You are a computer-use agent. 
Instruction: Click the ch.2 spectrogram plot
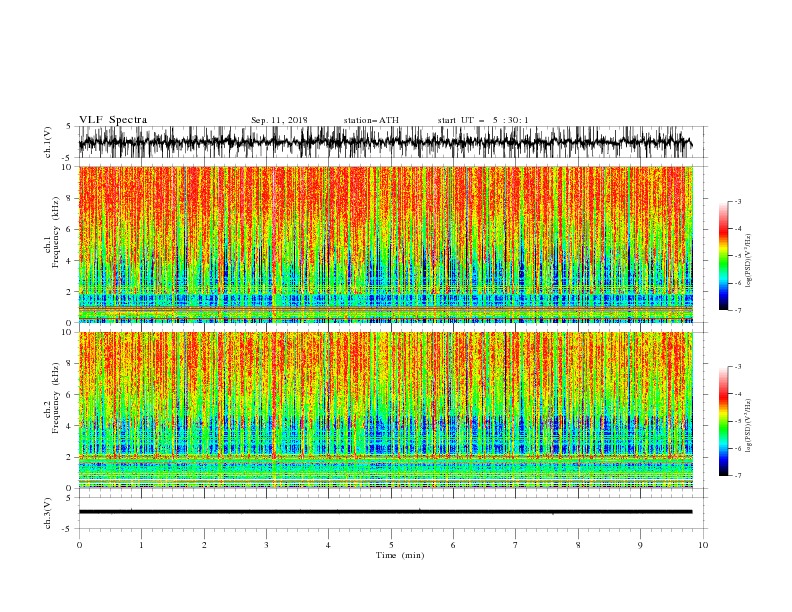pos(385,410)
